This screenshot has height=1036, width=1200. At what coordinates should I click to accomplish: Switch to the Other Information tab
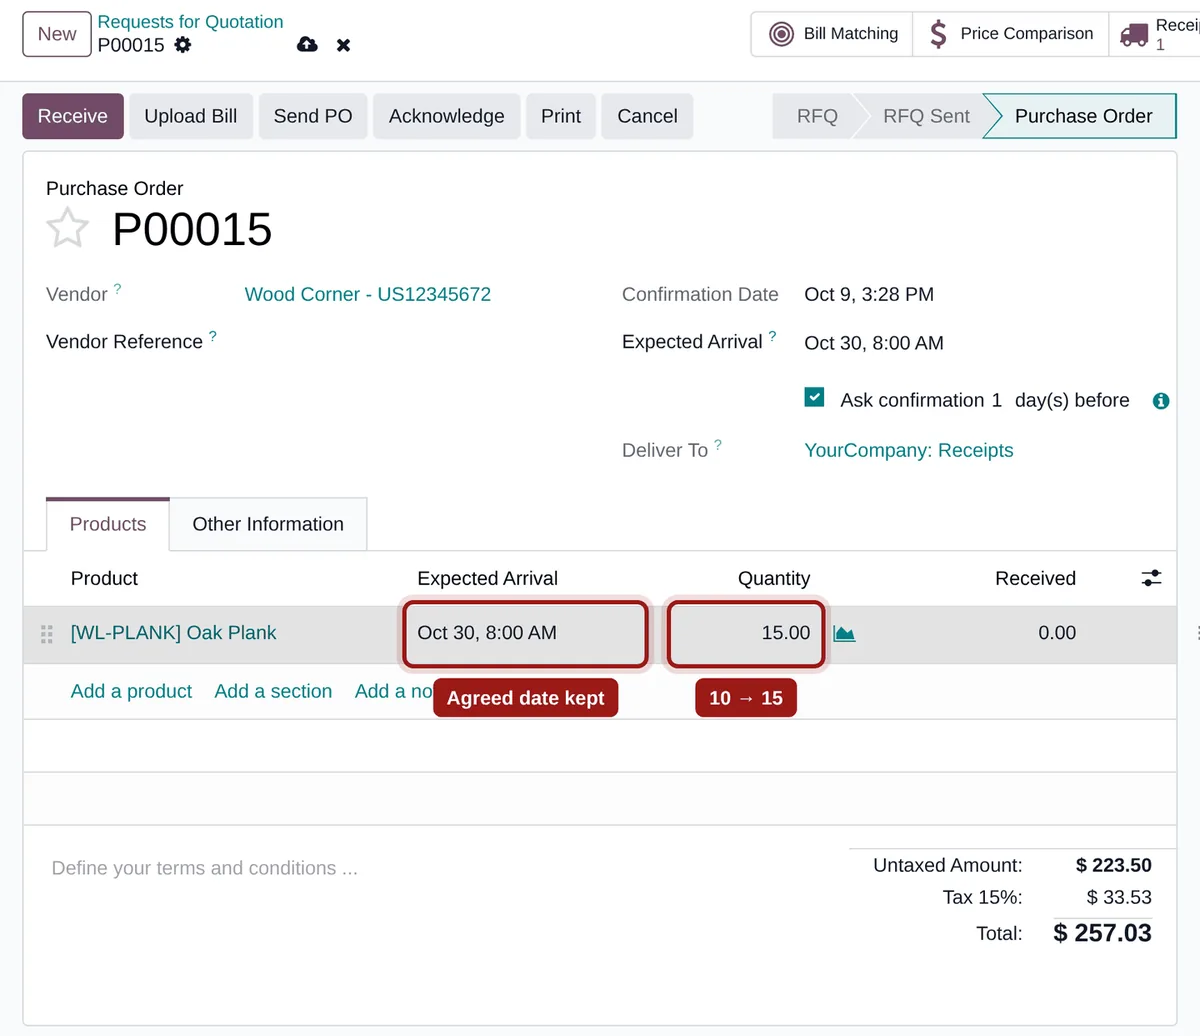268,524
